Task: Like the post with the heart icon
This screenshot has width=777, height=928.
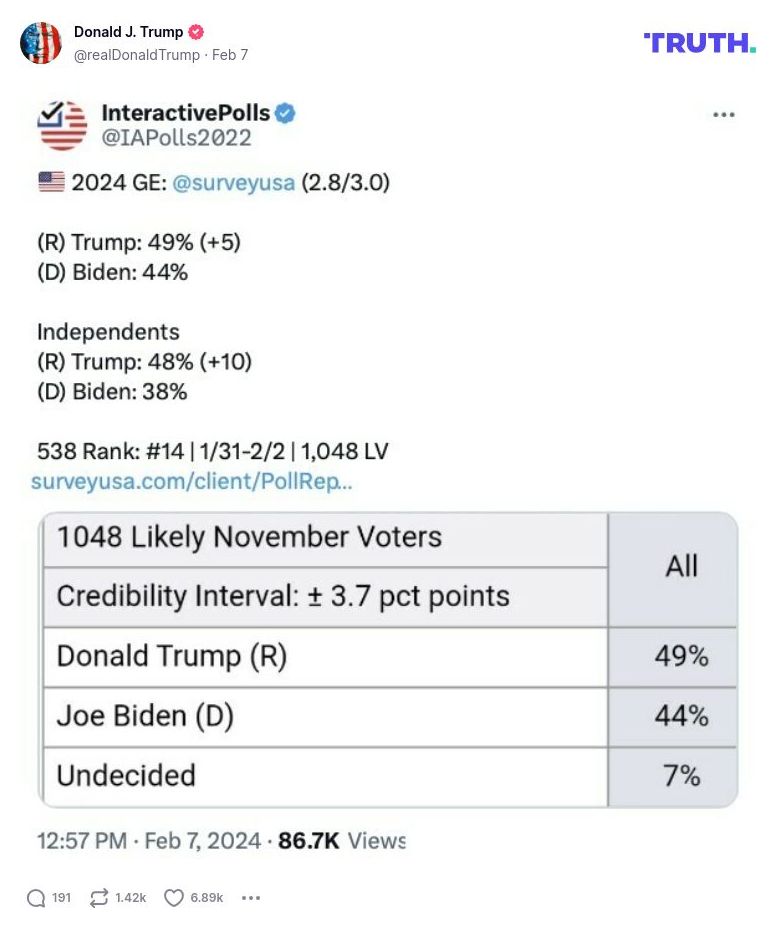Action: (x=173, y=897)
